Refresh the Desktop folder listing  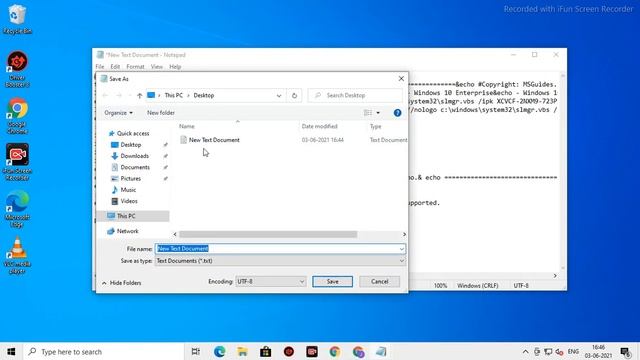[x=294, y=96]
